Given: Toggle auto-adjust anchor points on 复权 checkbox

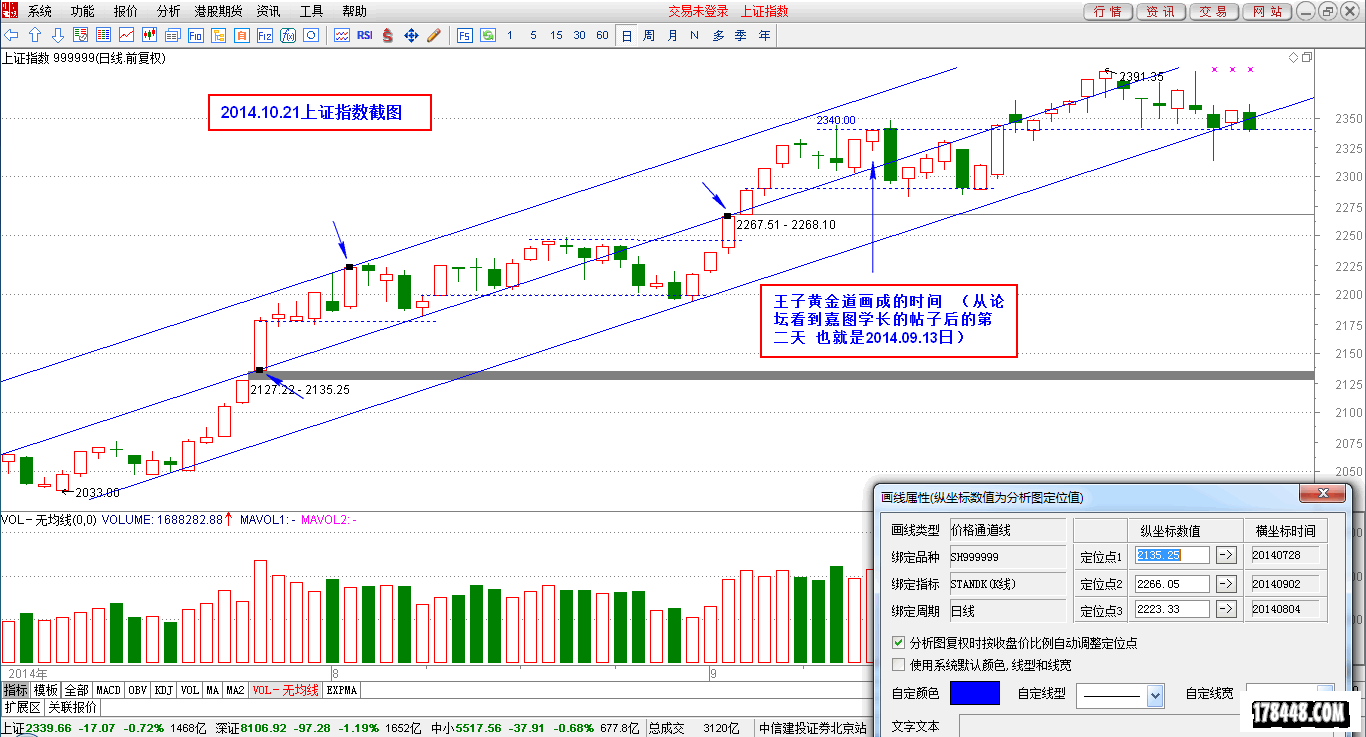Looking at the screenshot, I should click(x=898, y=643).
